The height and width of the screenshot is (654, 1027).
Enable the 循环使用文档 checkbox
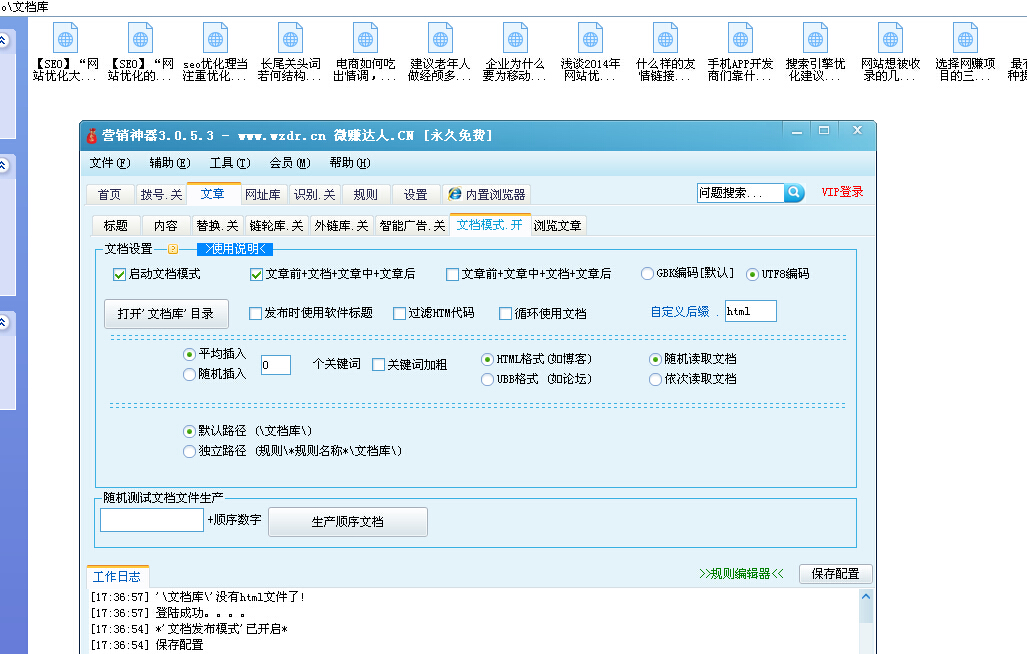(506, 312)
